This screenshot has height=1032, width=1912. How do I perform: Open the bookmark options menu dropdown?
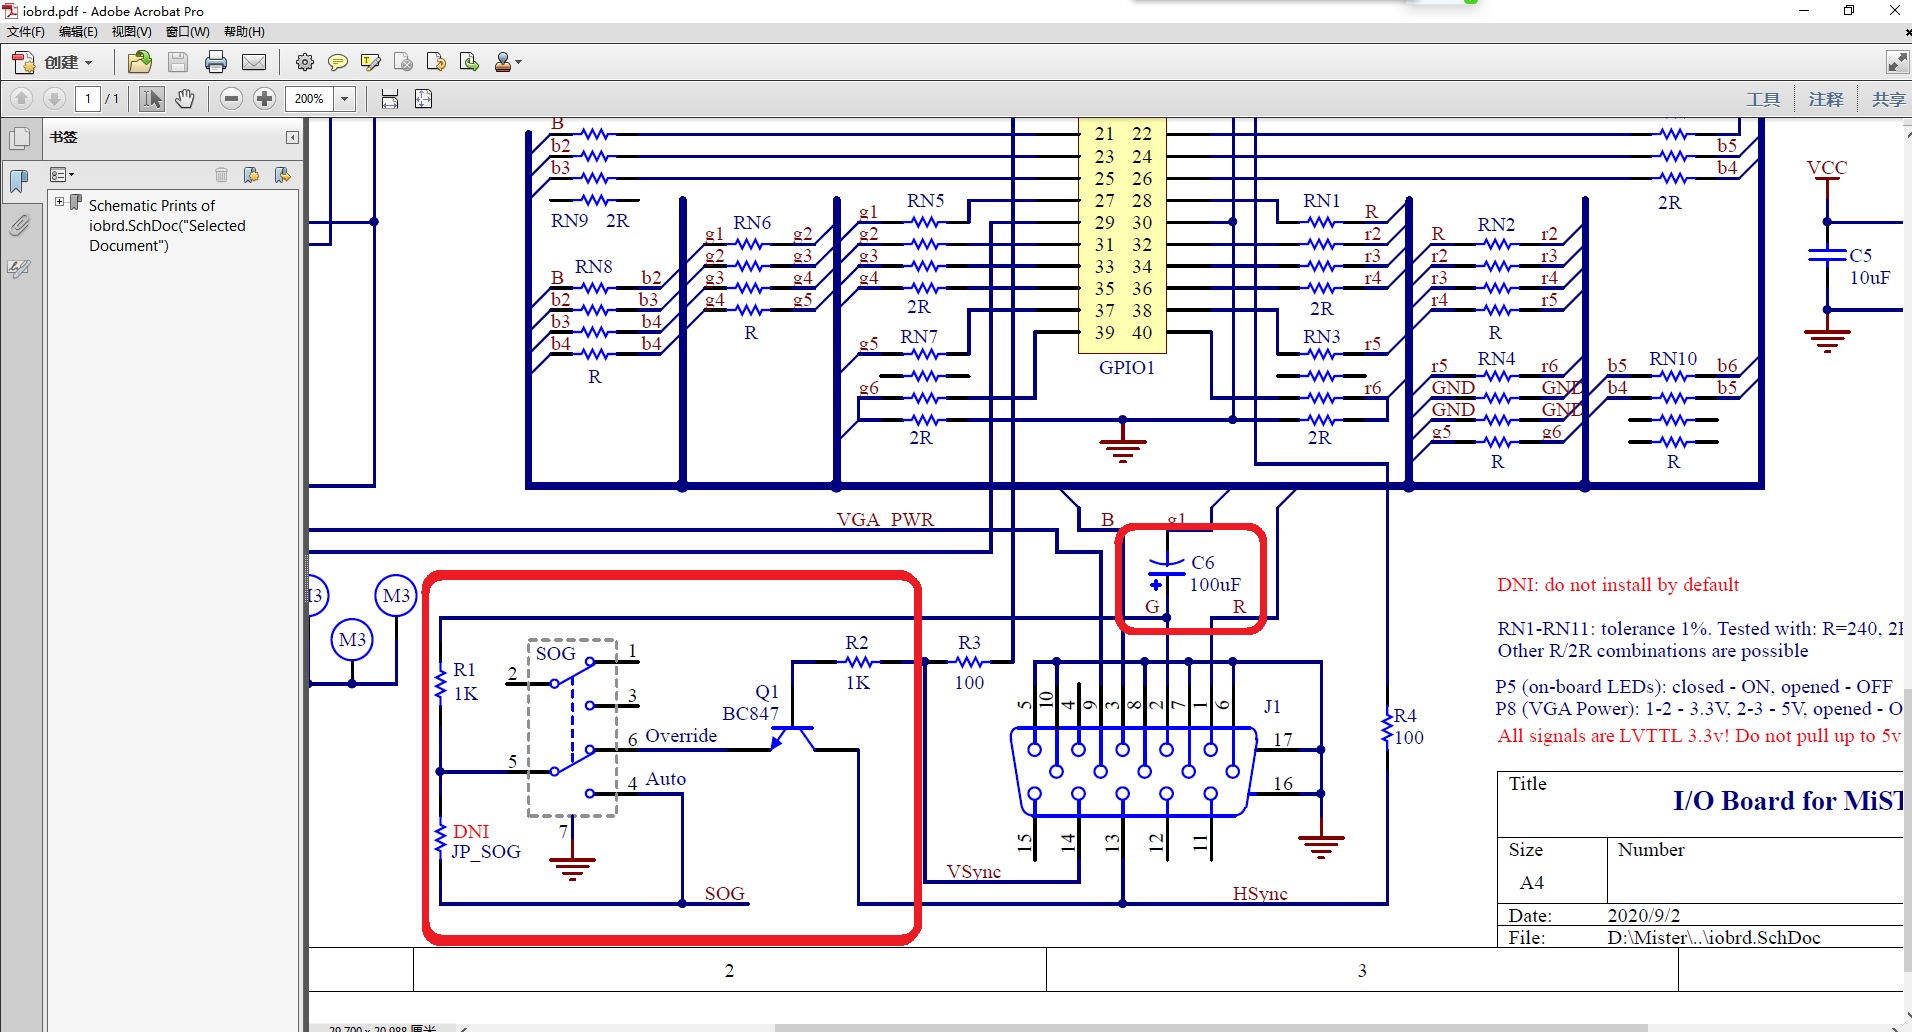(x=62, y=175)
